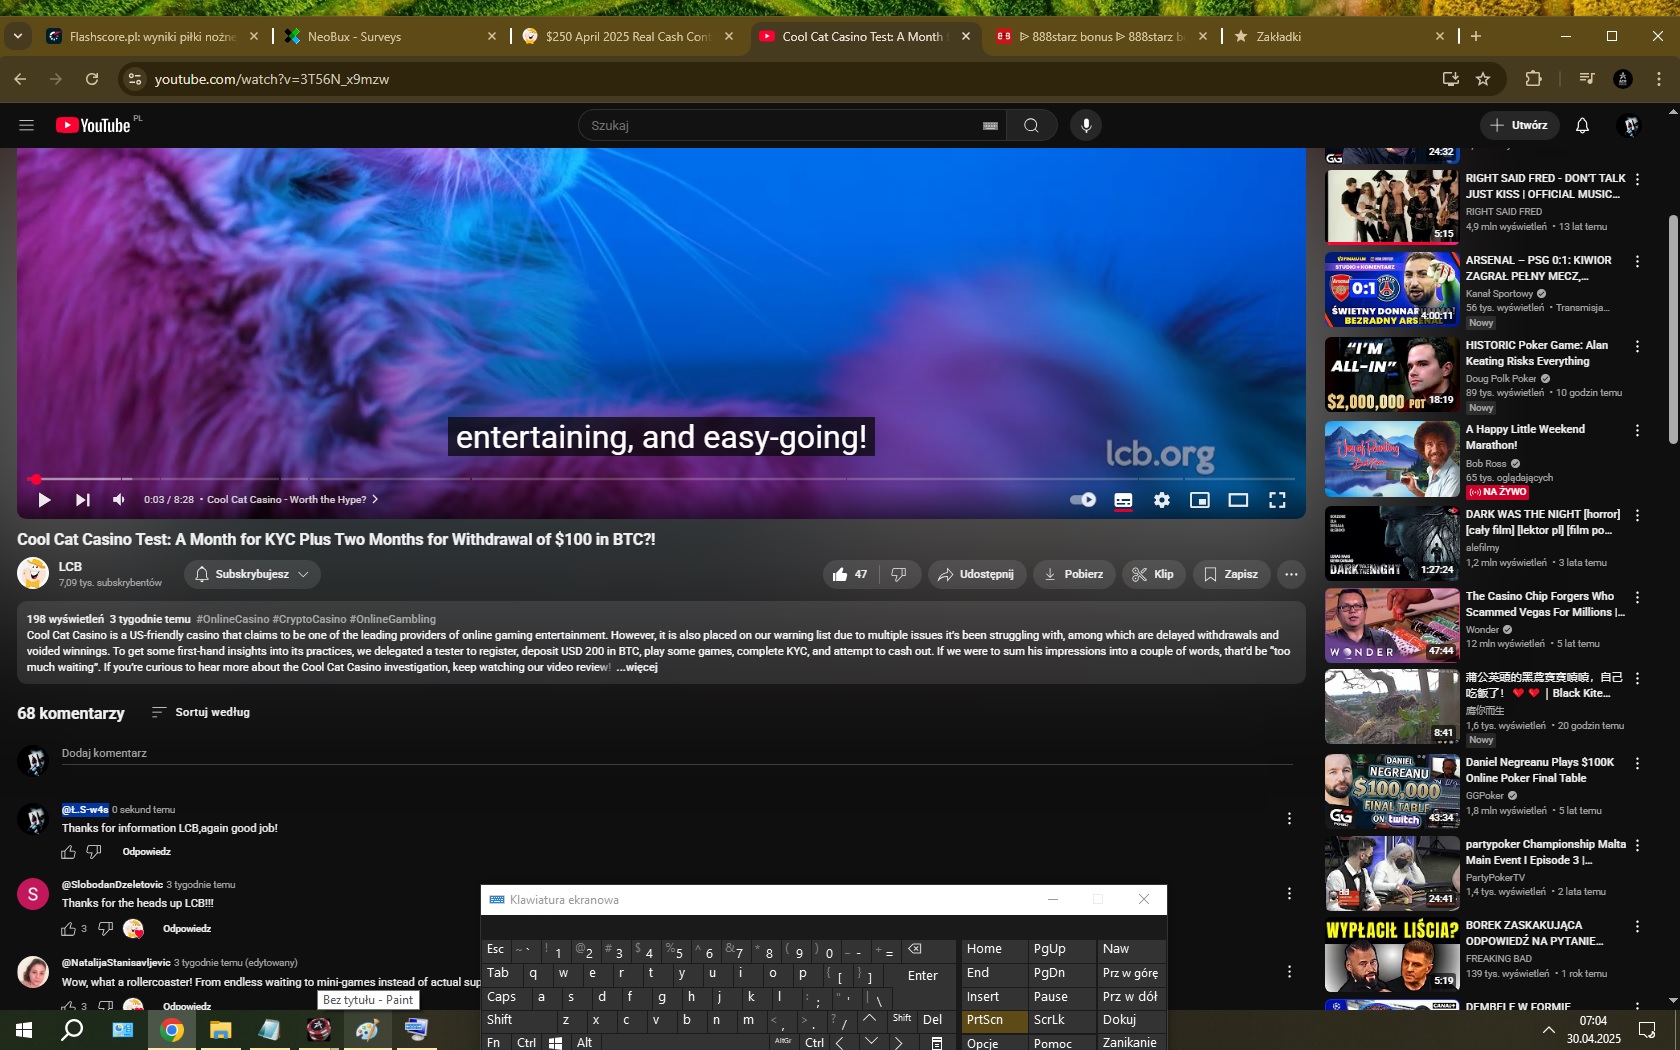Bookmark this page with the star
The image size is (1680, 1050).
pos(1483,79)
